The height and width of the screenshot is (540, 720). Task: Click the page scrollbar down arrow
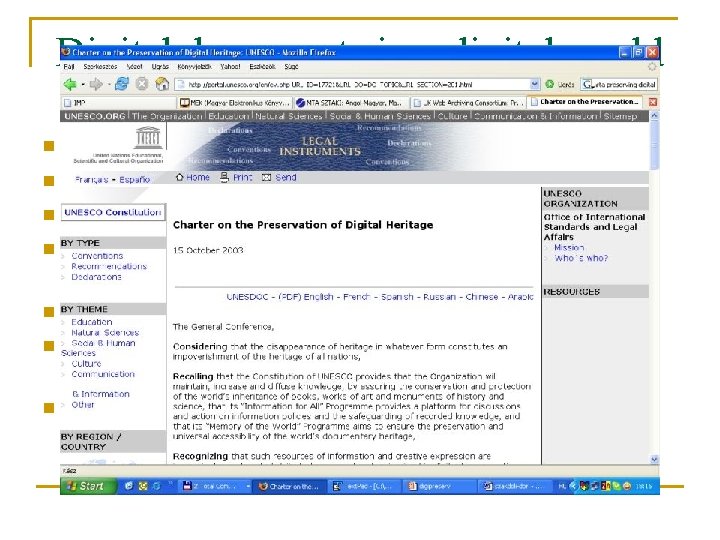tap(654, 459)
